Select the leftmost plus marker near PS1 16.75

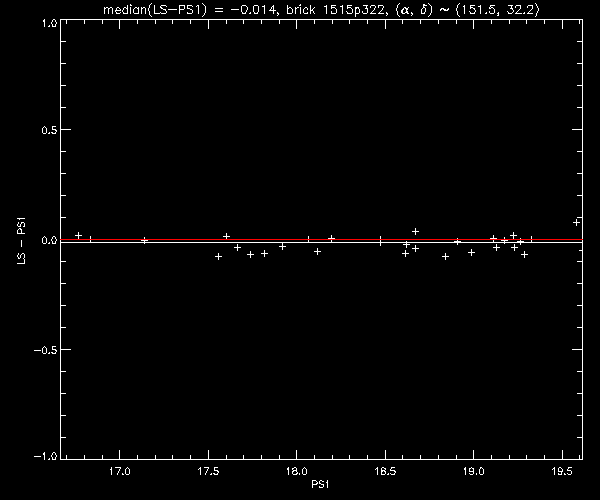79,235
